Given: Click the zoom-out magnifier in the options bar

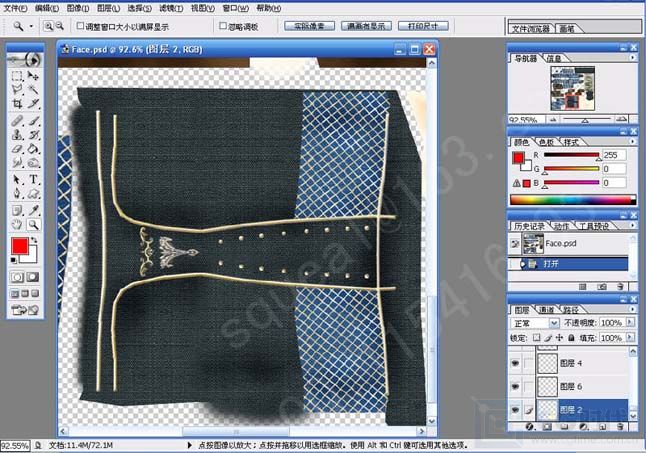Looking at the screenshot, I should tap(62, 25).
